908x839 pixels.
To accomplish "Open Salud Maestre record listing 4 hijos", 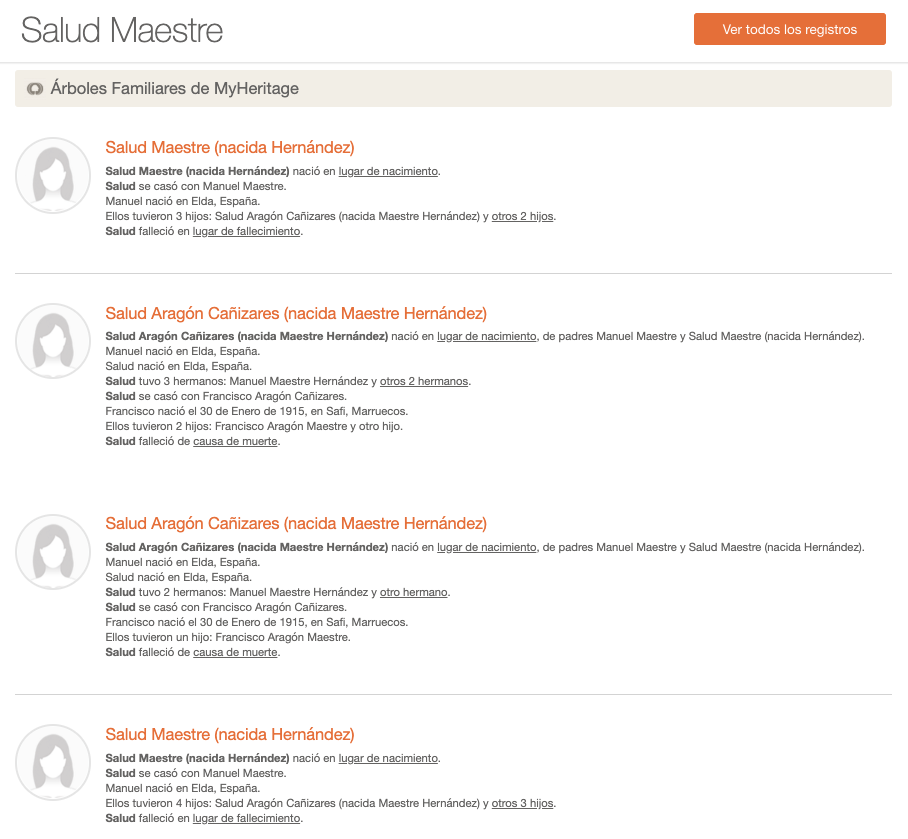I will pos(229,735).
